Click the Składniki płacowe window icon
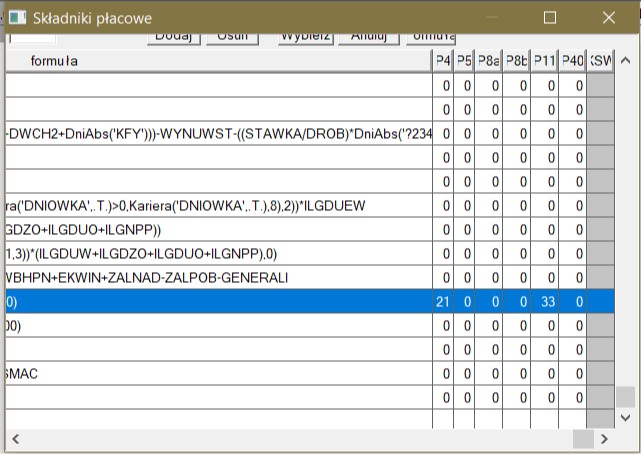This screenshot has height=454, width=641. pyautogui.click(x=17, y=17)
